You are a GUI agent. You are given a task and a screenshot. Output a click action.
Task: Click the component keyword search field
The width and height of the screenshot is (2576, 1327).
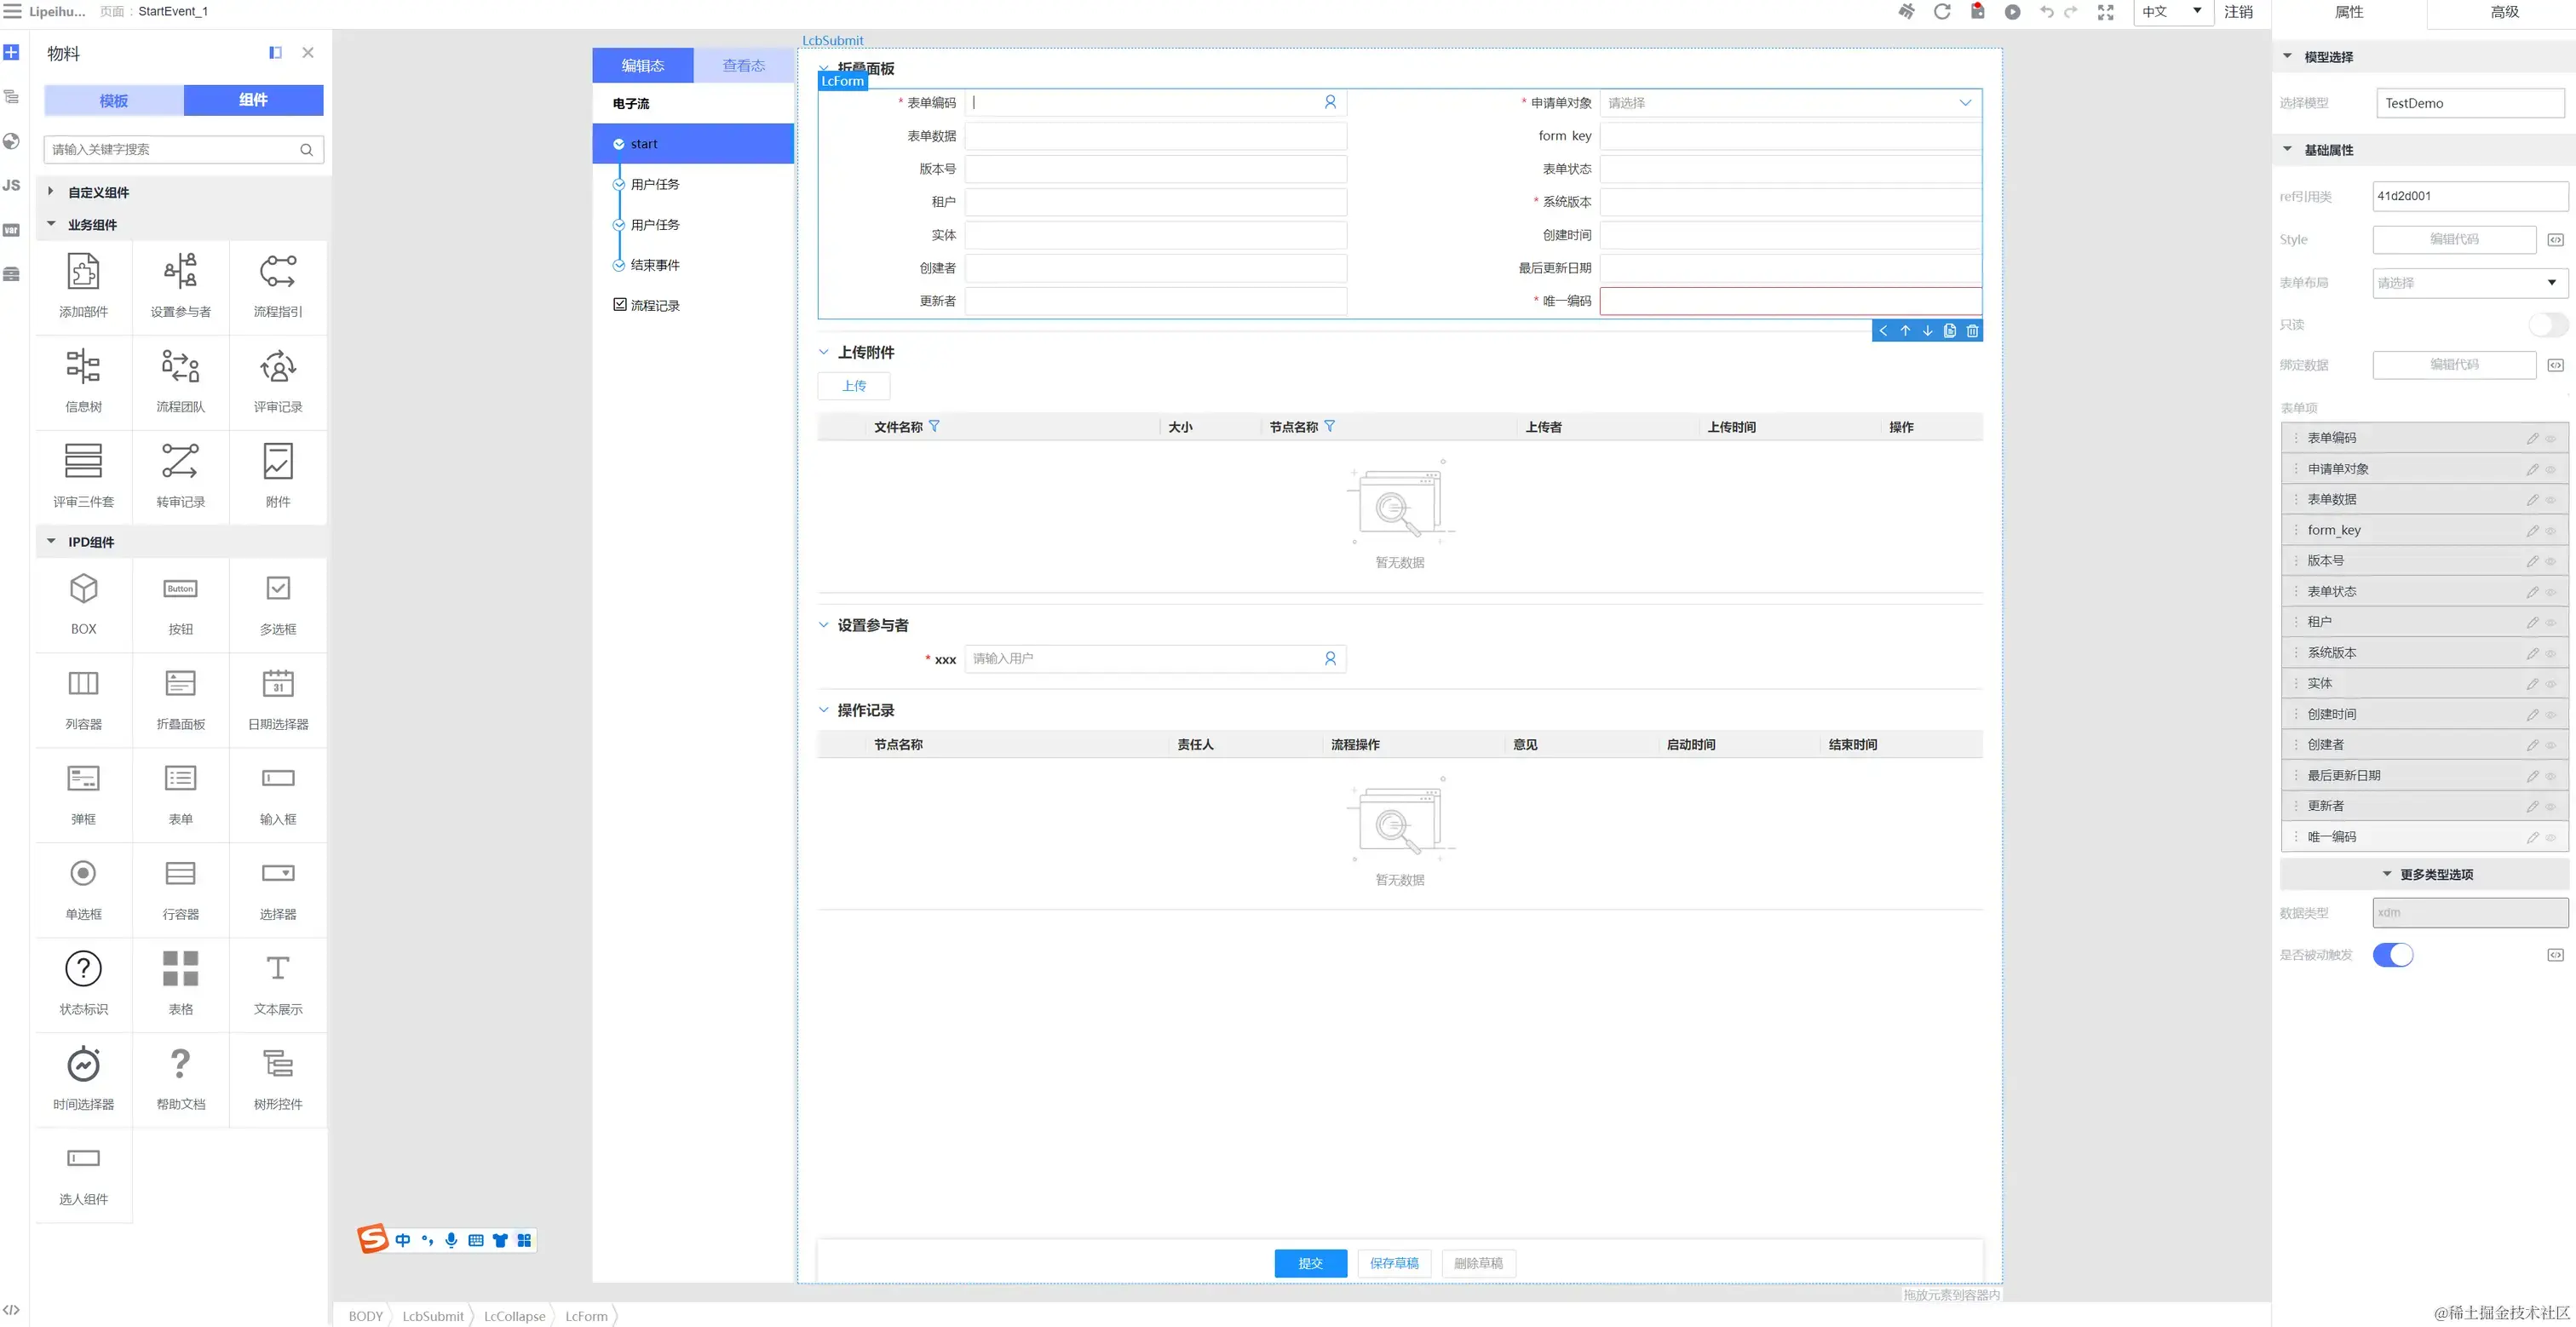172,150
